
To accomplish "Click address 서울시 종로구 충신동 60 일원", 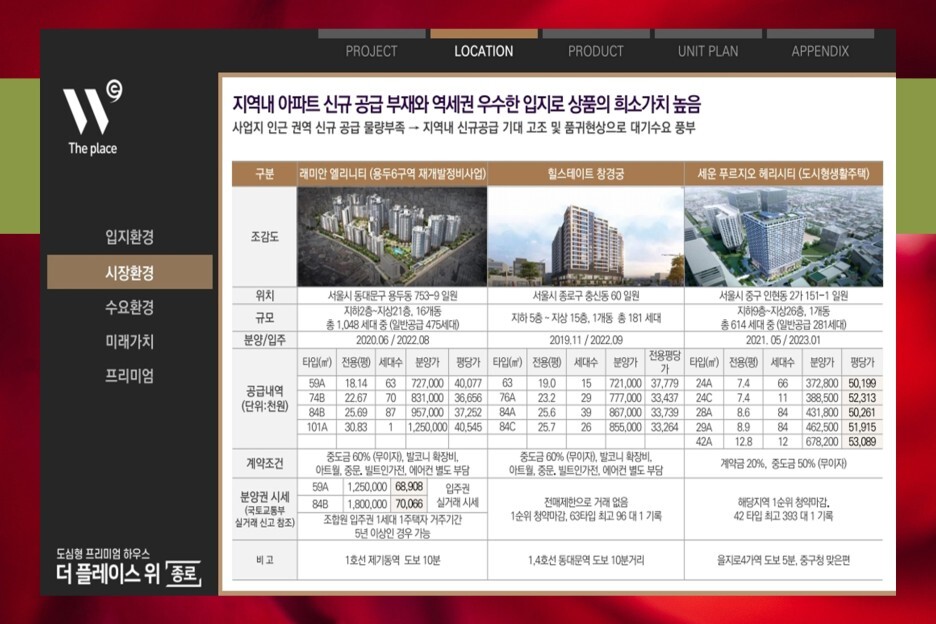I will pyautogui.click(x=586, y=296).
